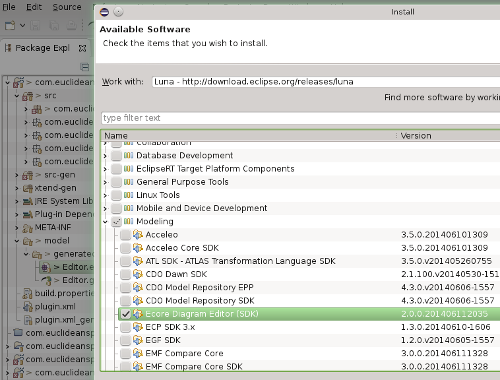
Task: Open the Source menu in Eclipse
Action: [x=67, y=7]
